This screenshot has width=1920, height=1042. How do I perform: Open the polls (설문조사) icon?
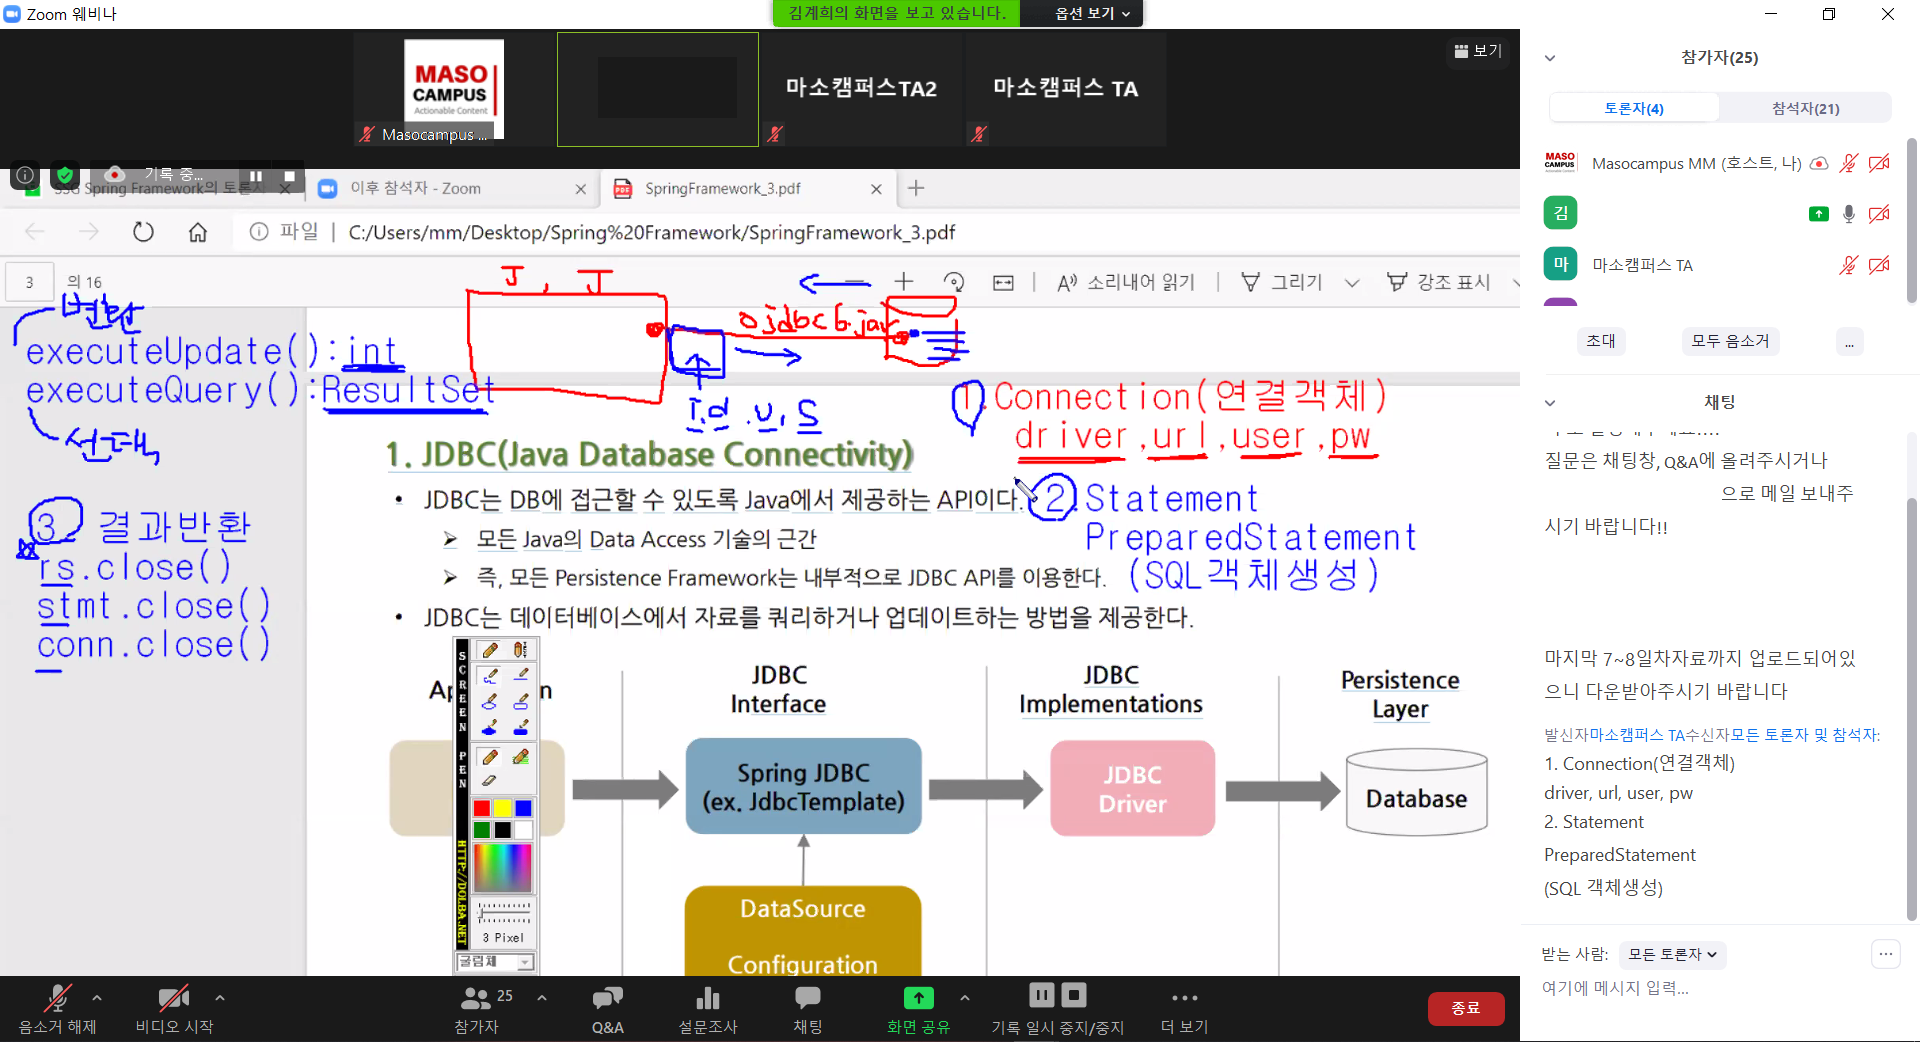708,998
